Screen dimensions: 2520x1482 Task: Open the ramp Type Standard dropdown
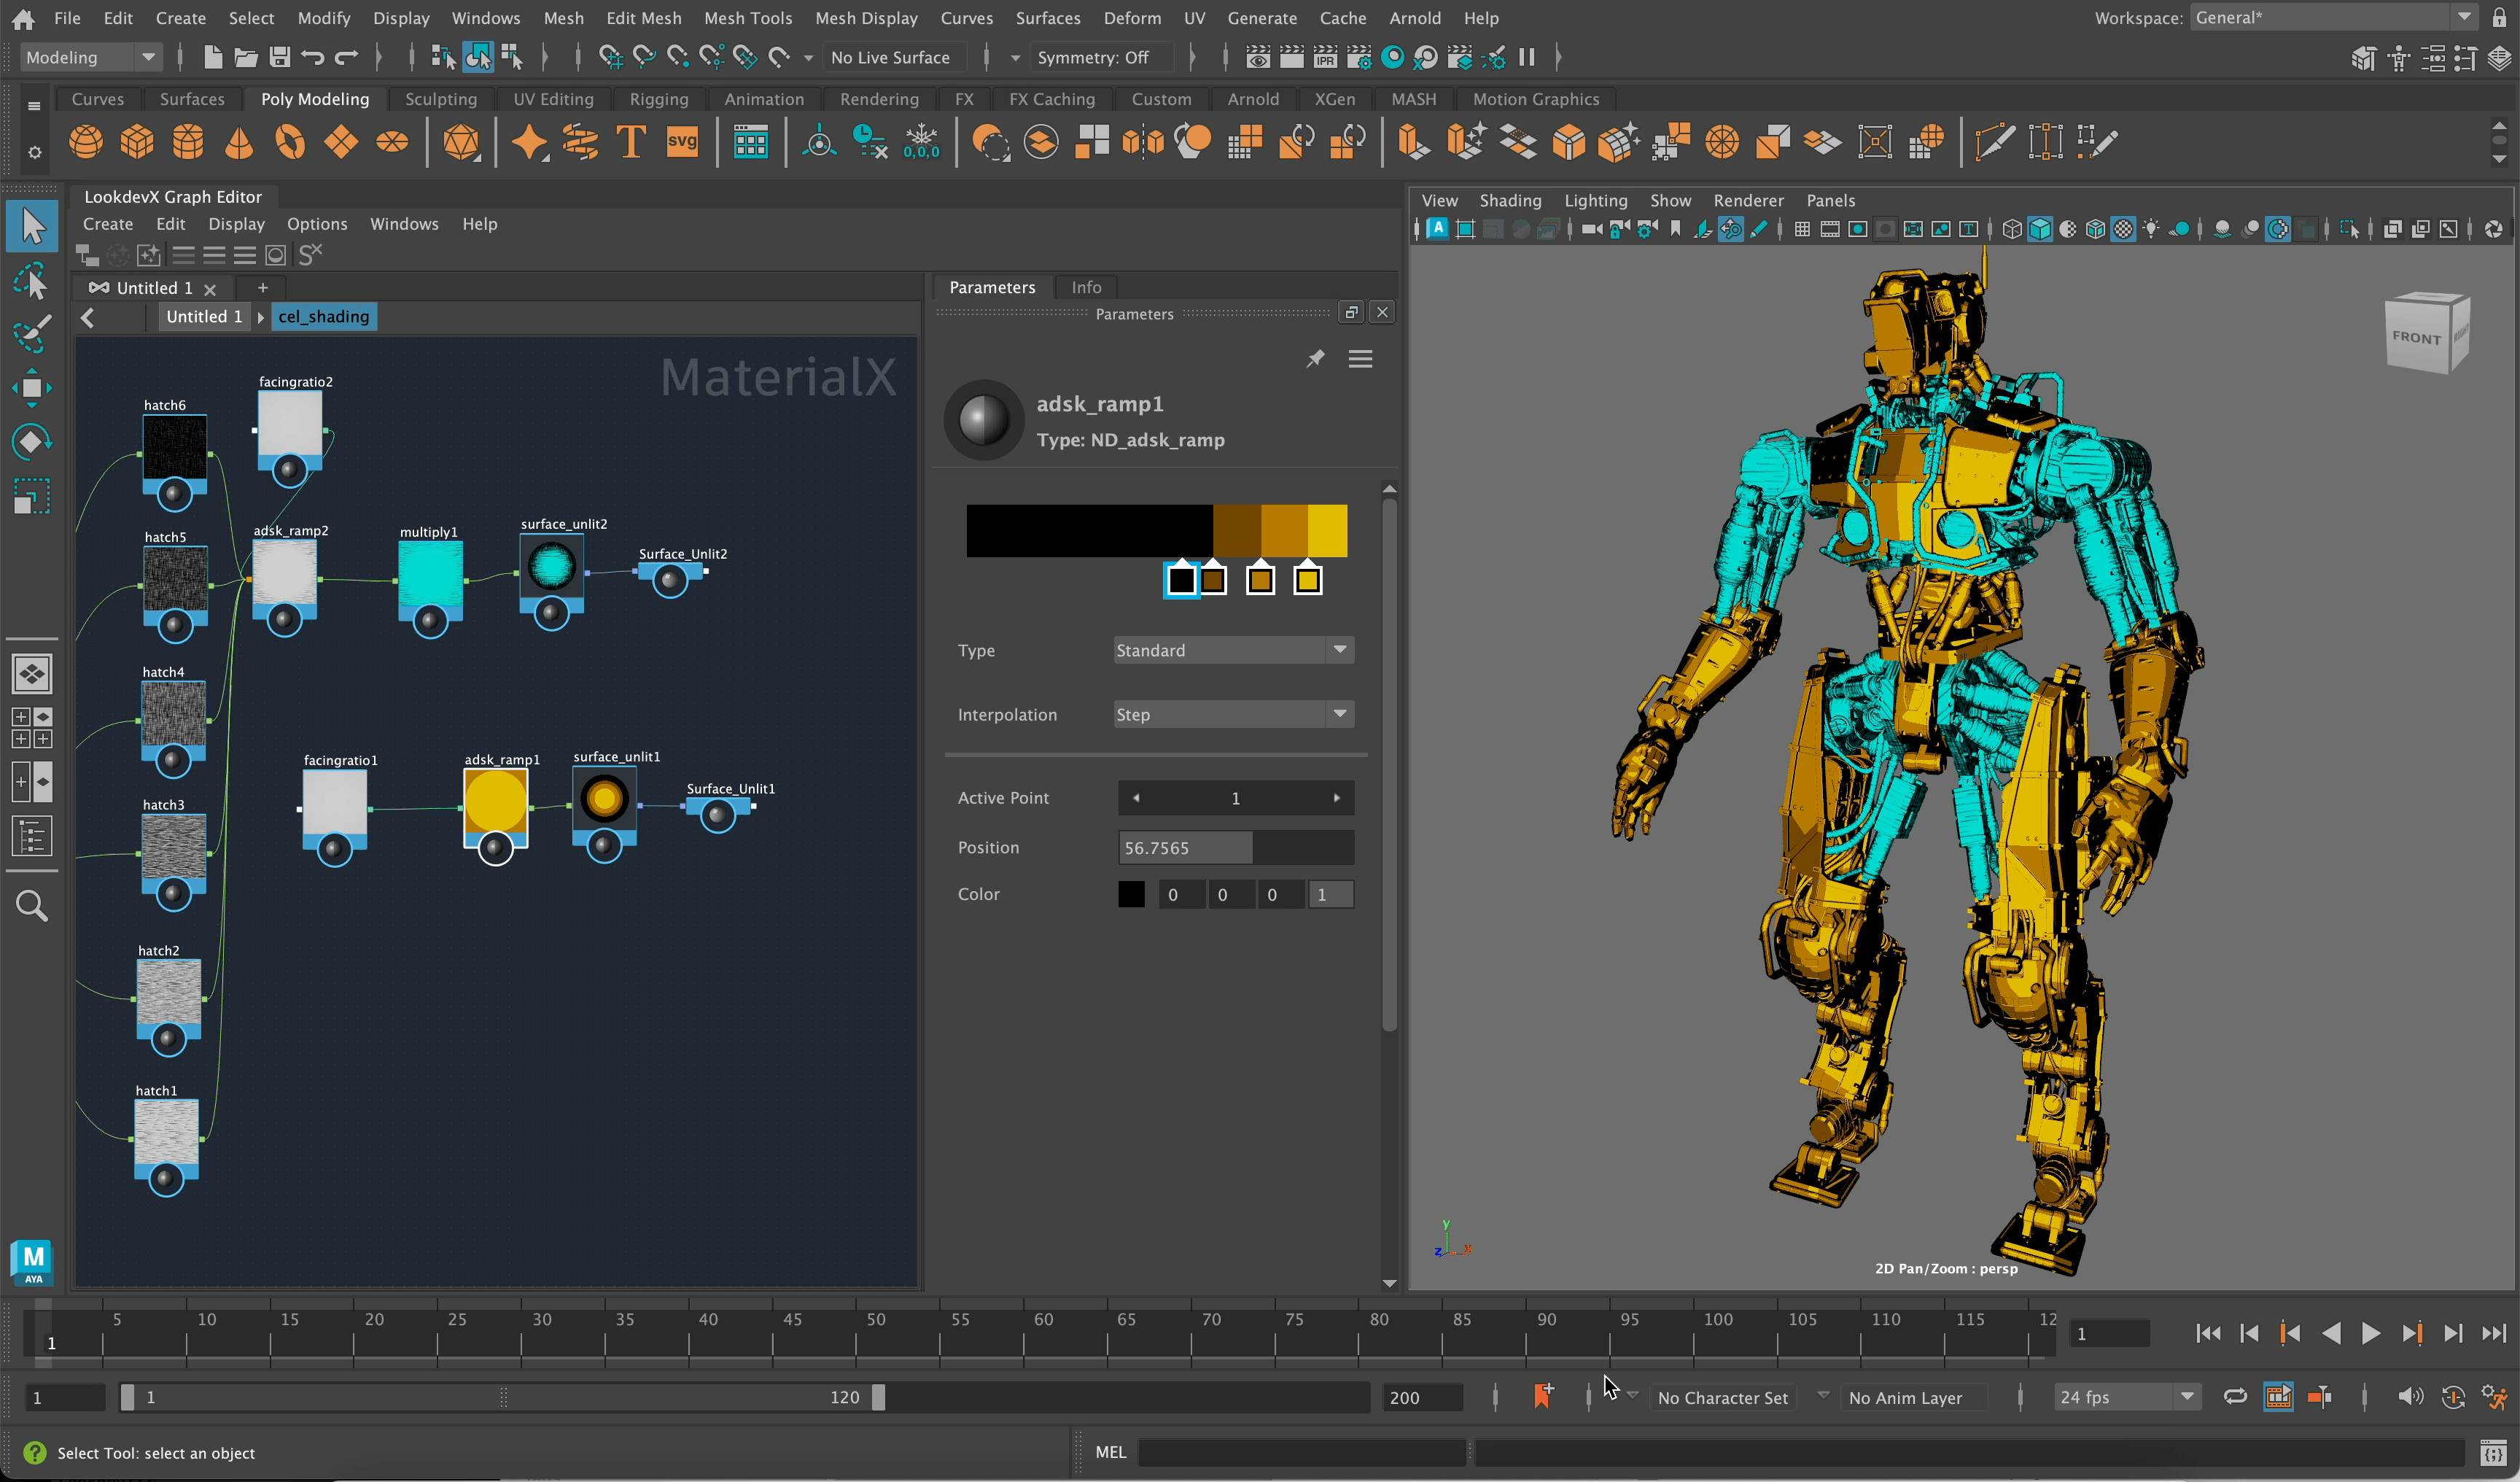[x=1234, y=650]
